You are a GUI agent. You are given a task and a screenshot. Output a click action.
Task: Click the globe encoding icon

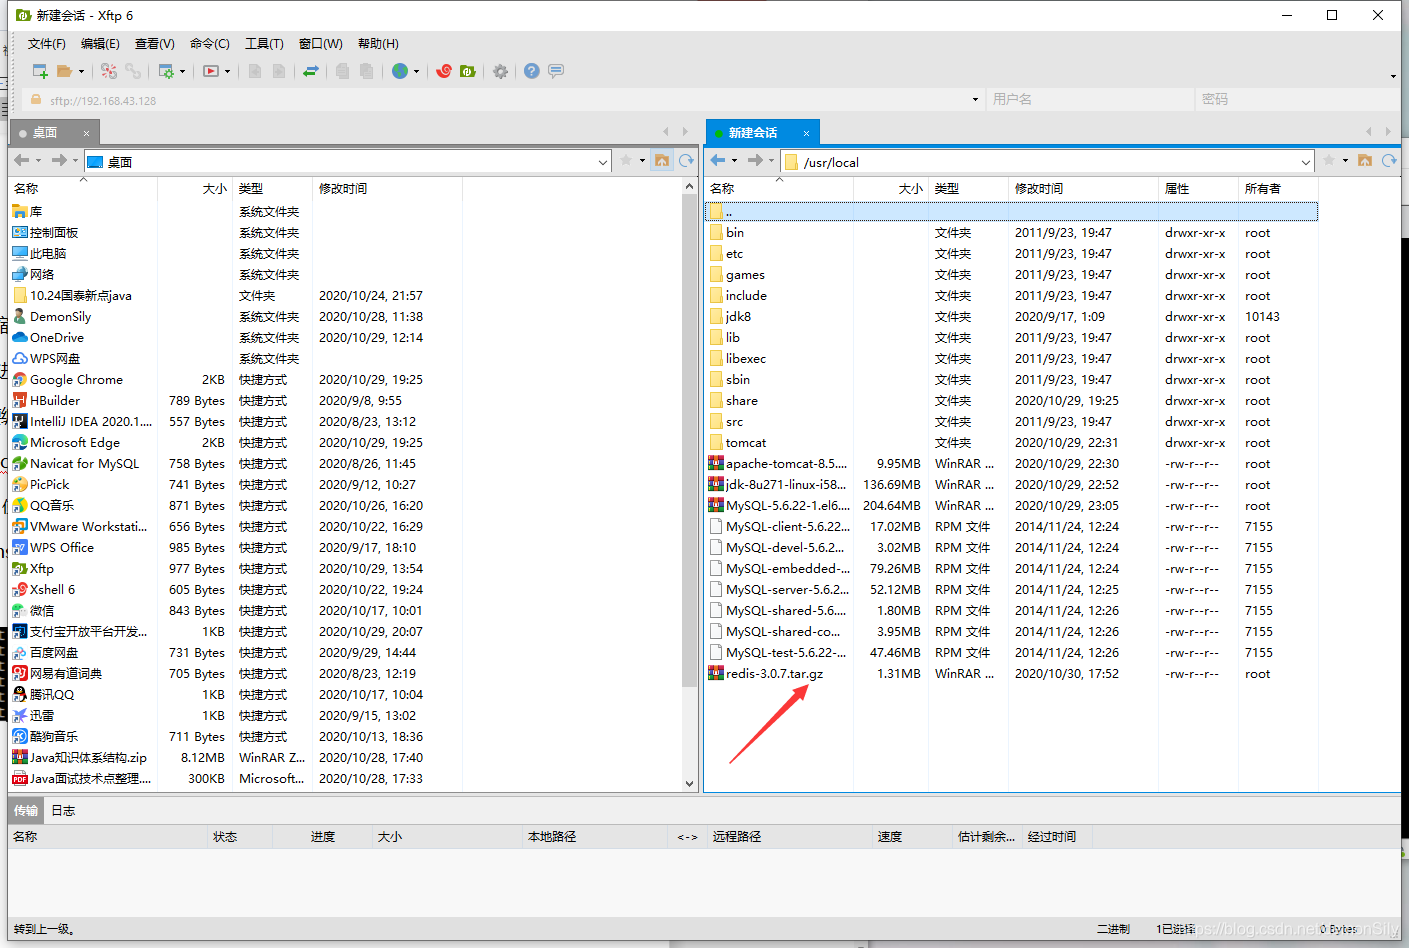click(400, 71)
